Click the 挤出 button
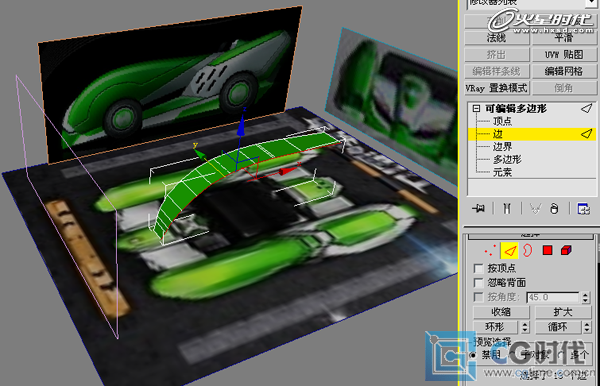The image size is (600, 386). 497,54
